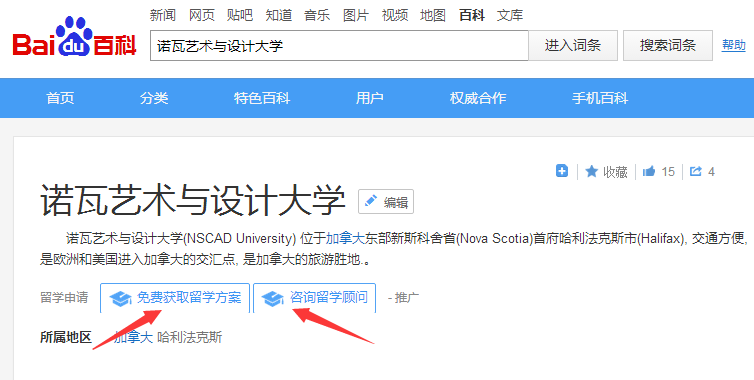Screen dimensions: 754x380
Task: Click the 所属地区 label
Action: click(x=65, y=337)
